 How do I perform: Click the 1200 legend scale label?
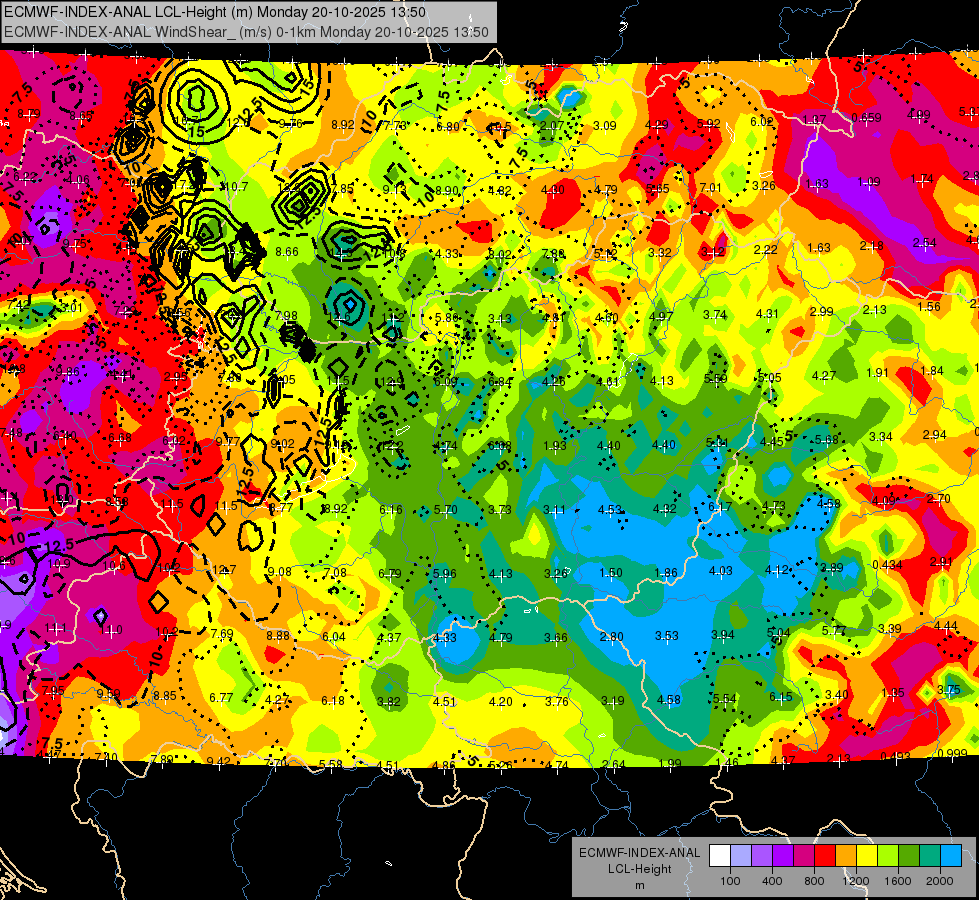point(856,881)
